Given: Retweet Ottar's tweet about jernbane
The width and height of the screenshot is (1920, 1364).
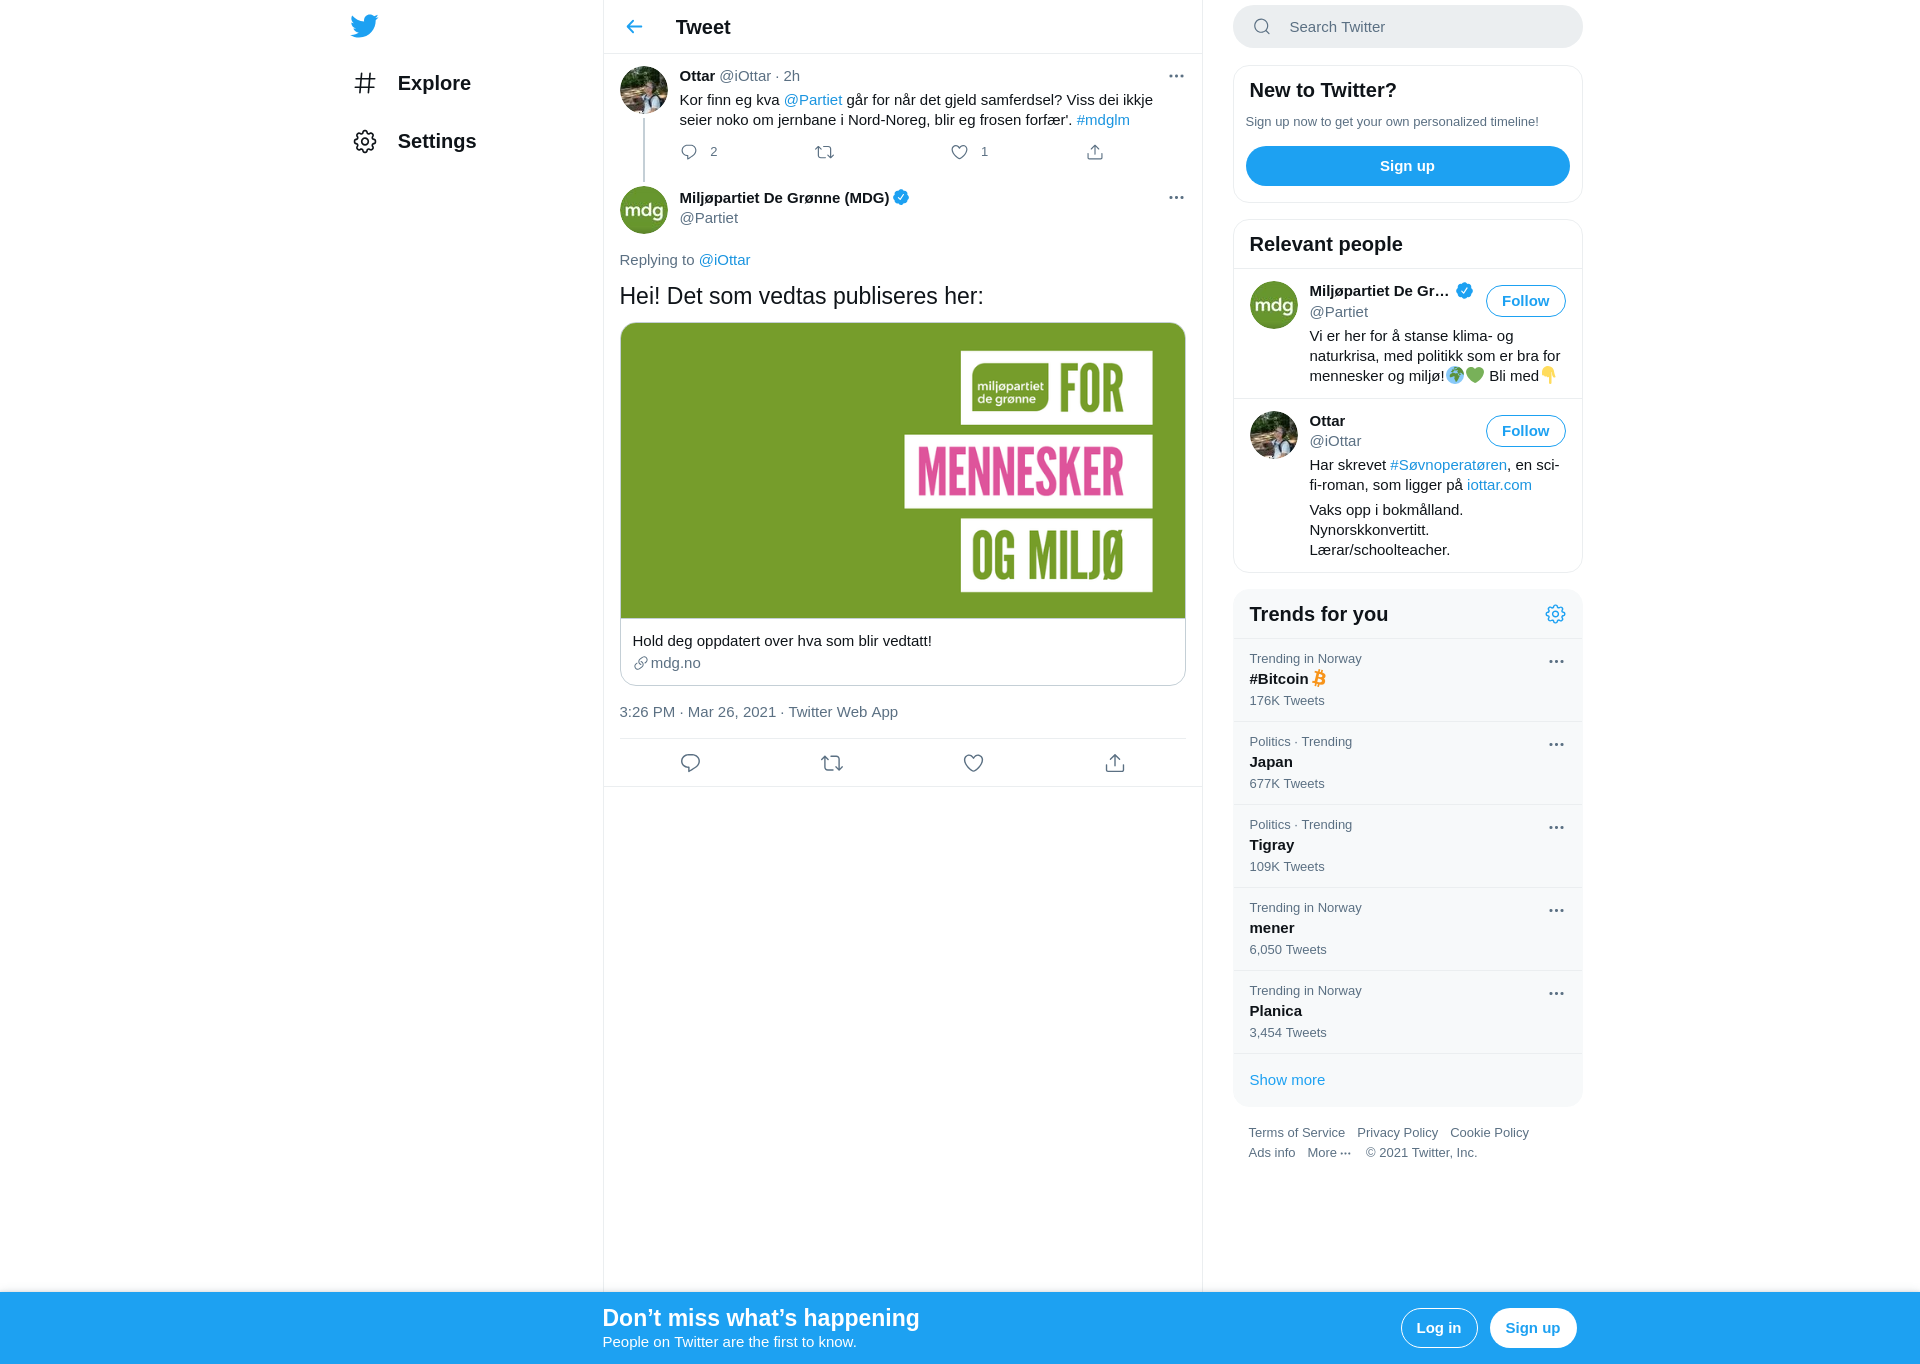Looking at the screenshot, I should pyautogui.click(x=824, y=152).
